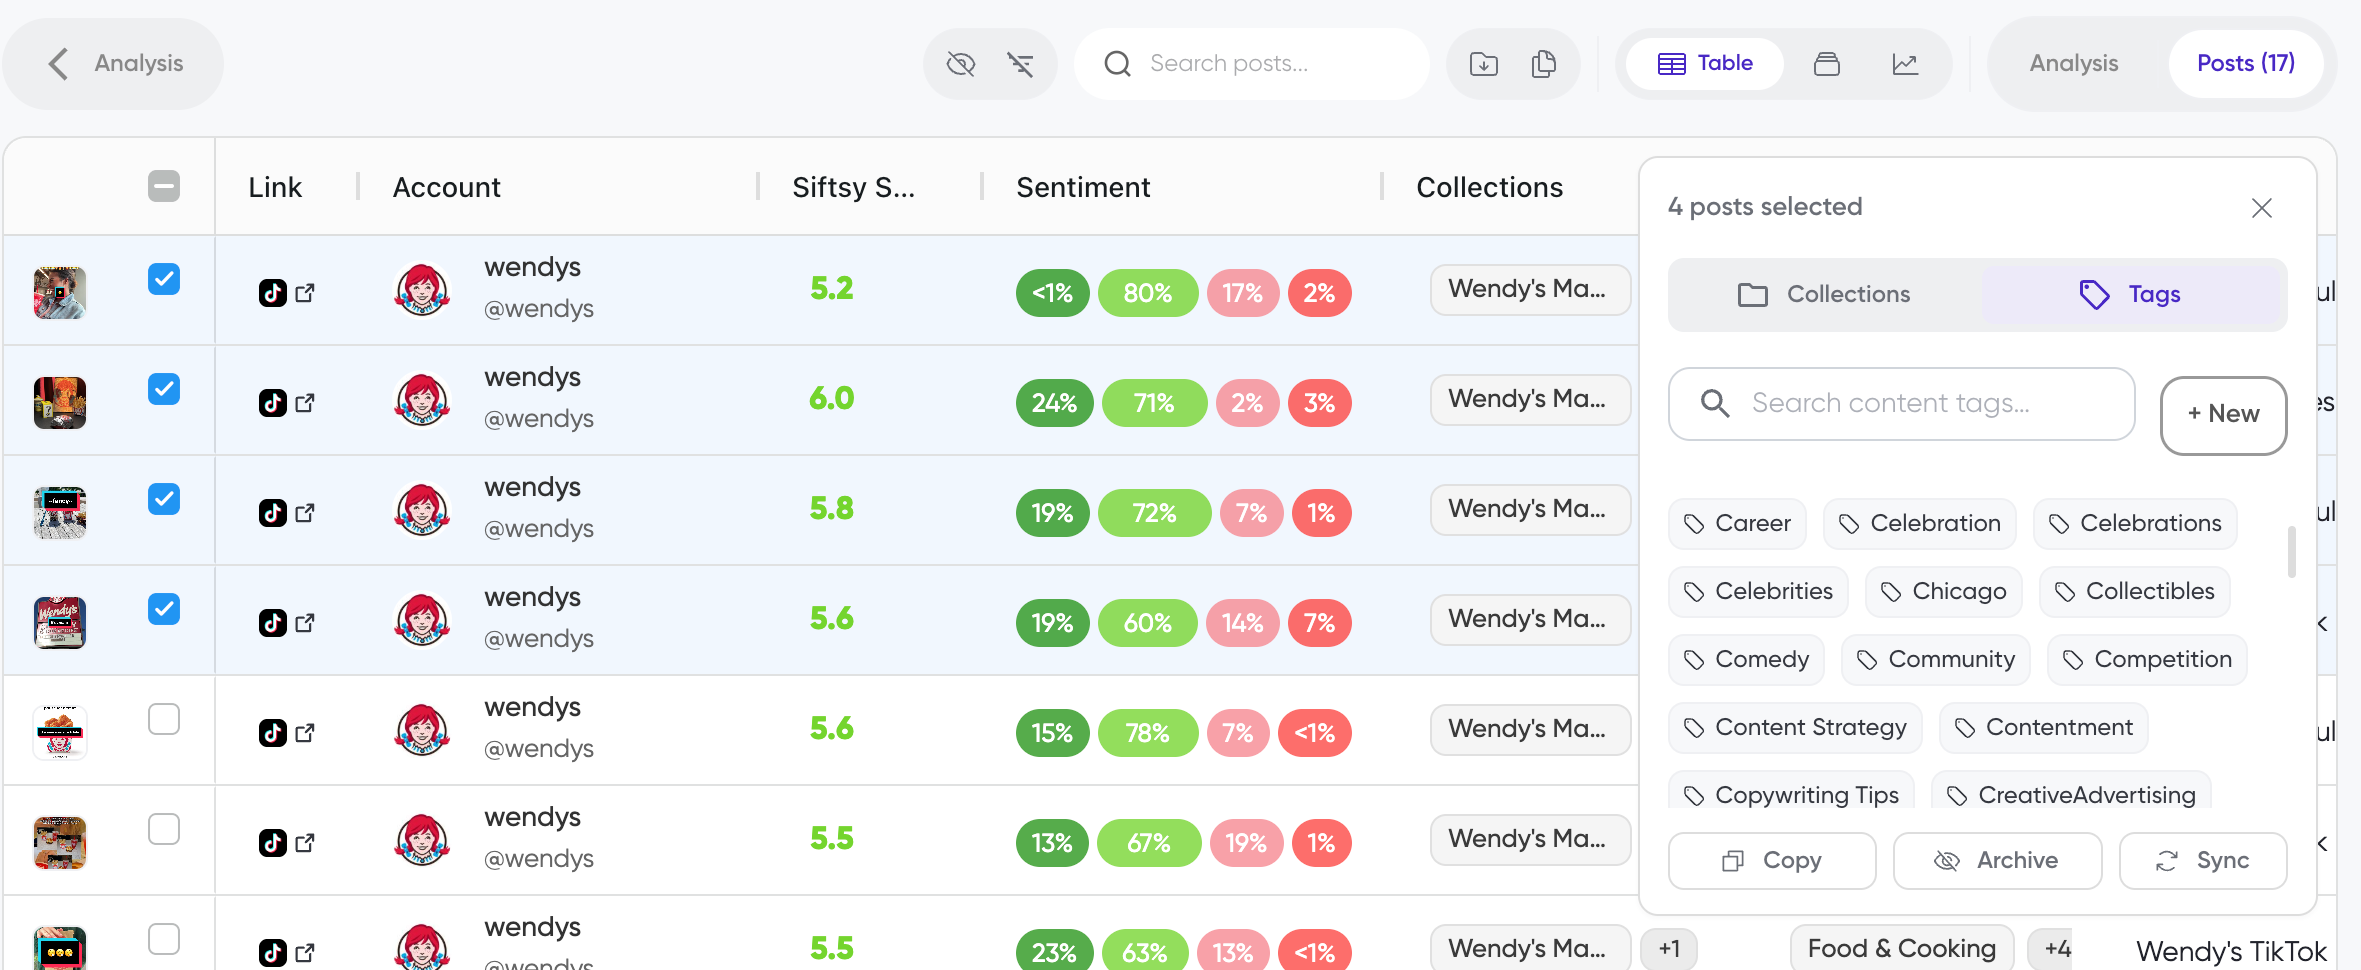
Task: Archive the selected posts
Action: coord(1997,860)
